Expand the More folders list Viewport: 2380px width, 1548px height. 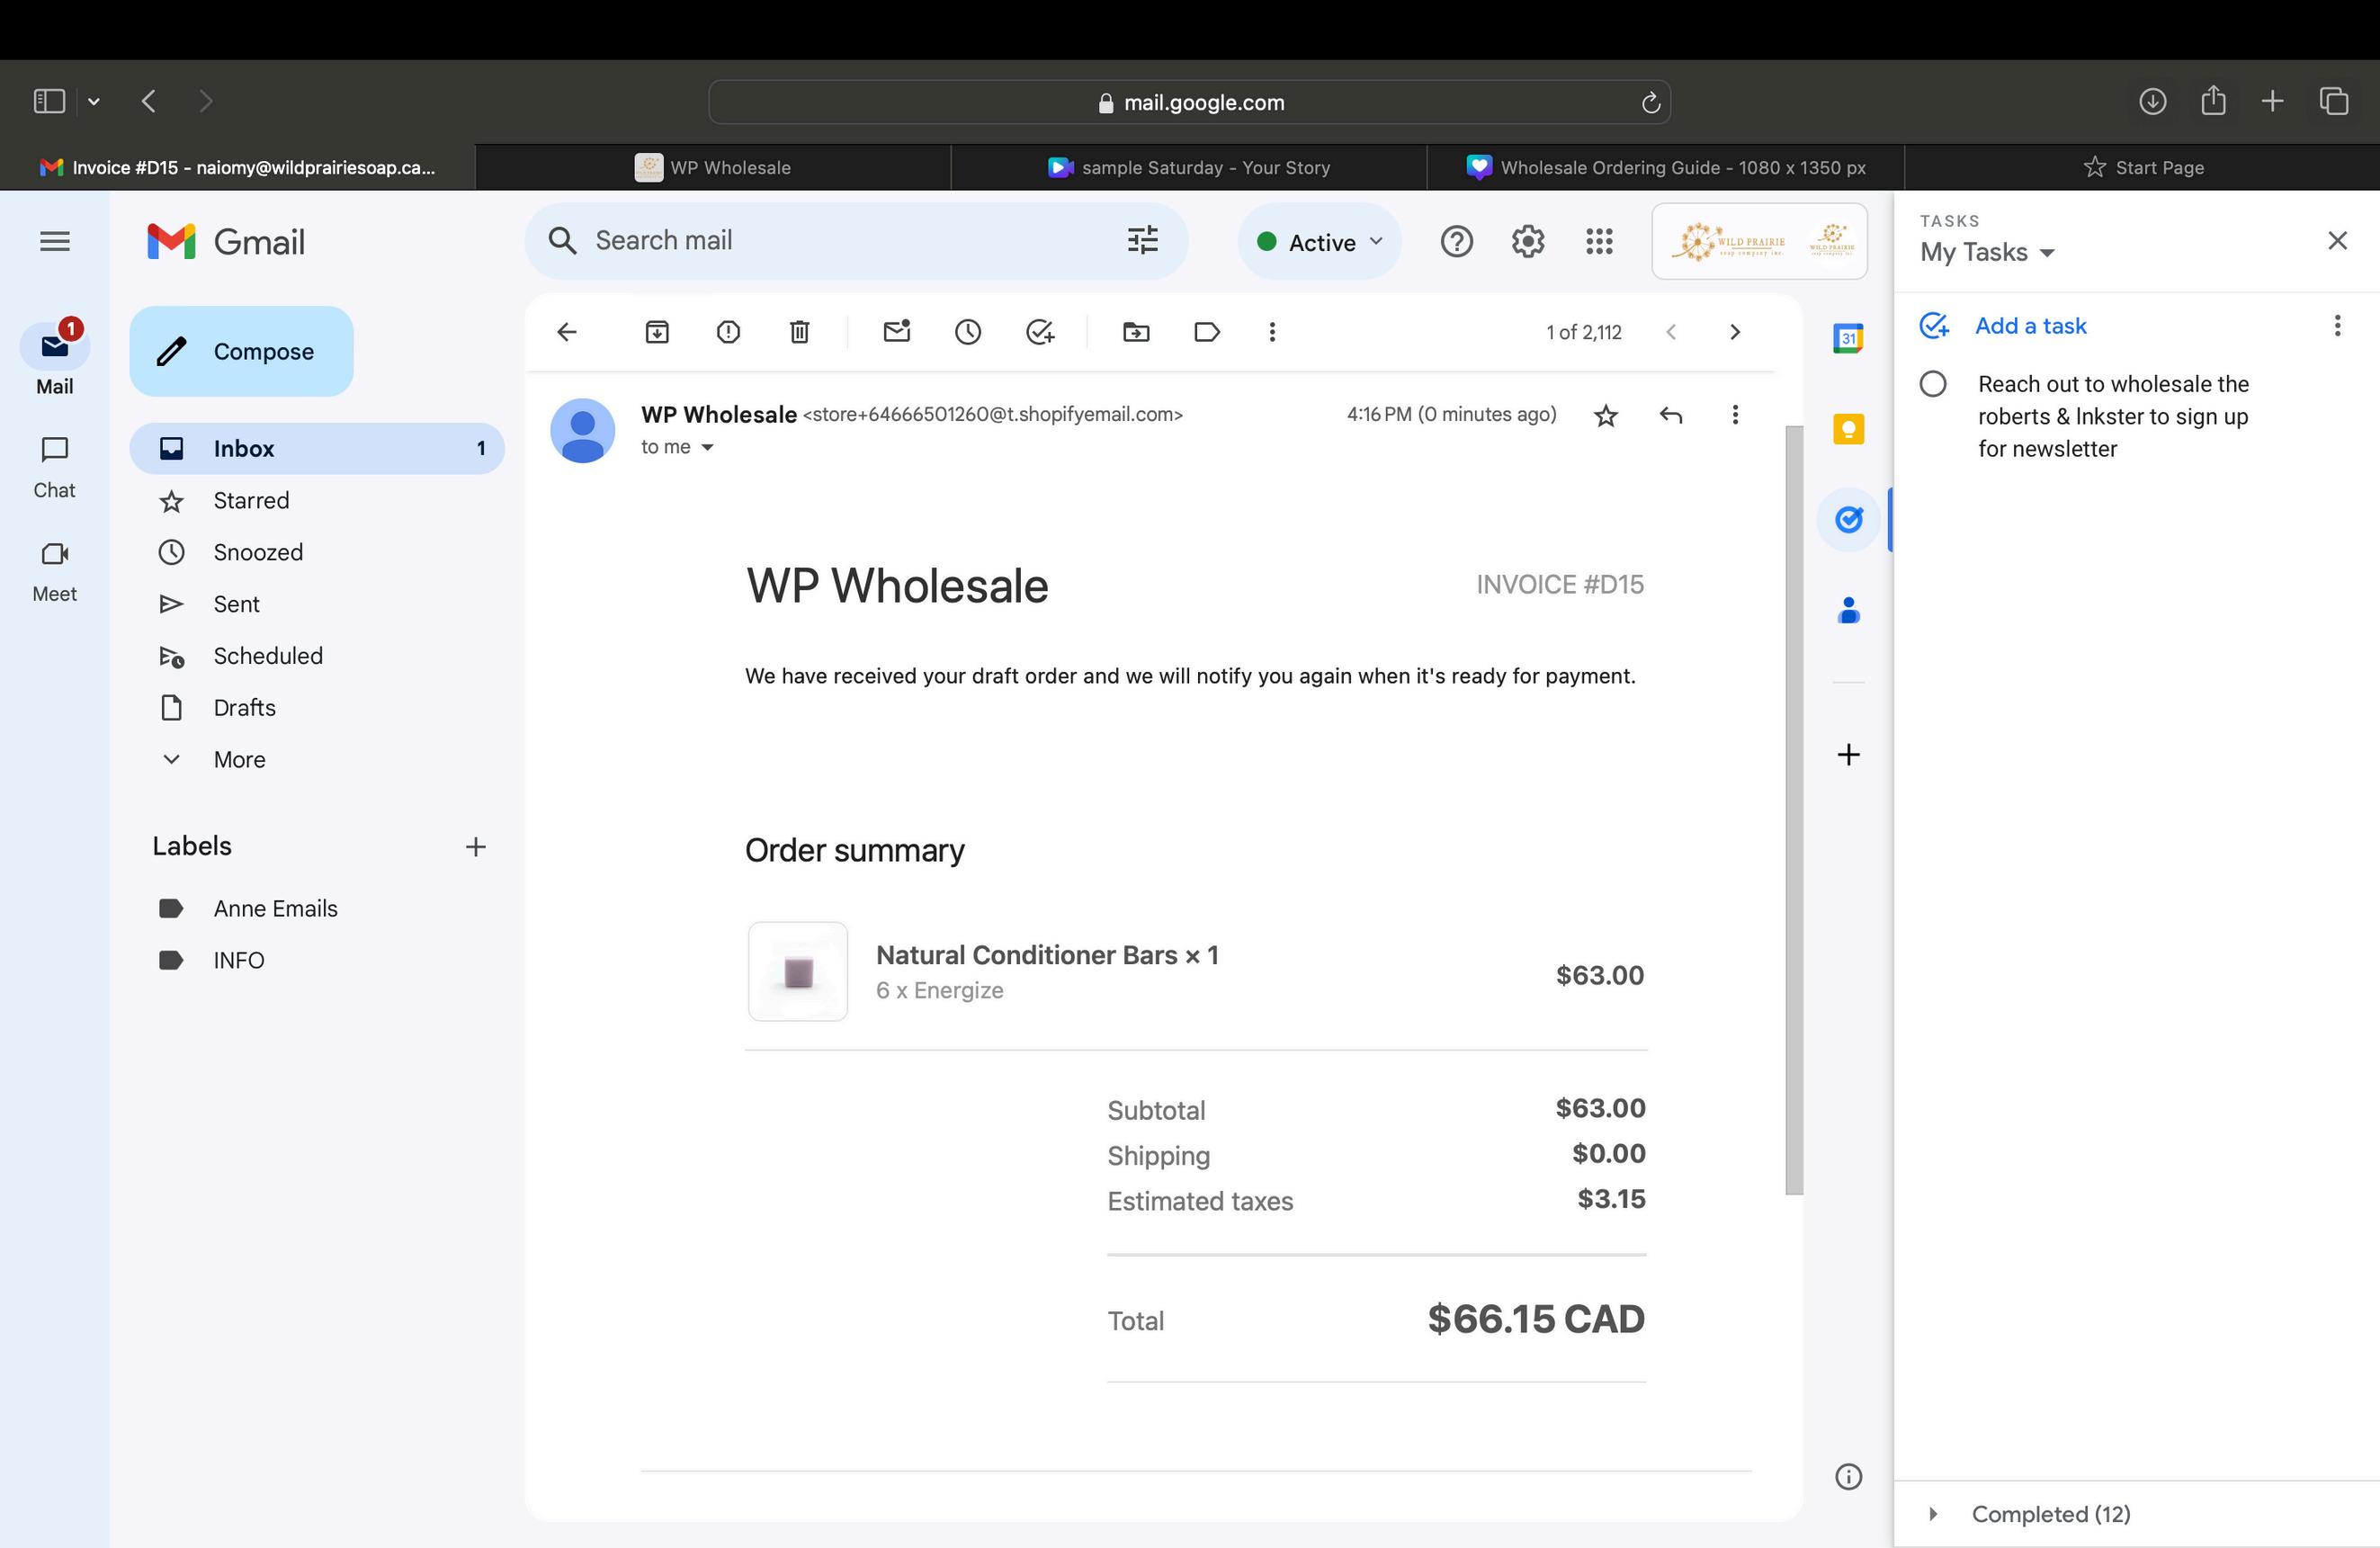[x=239, y=759]
